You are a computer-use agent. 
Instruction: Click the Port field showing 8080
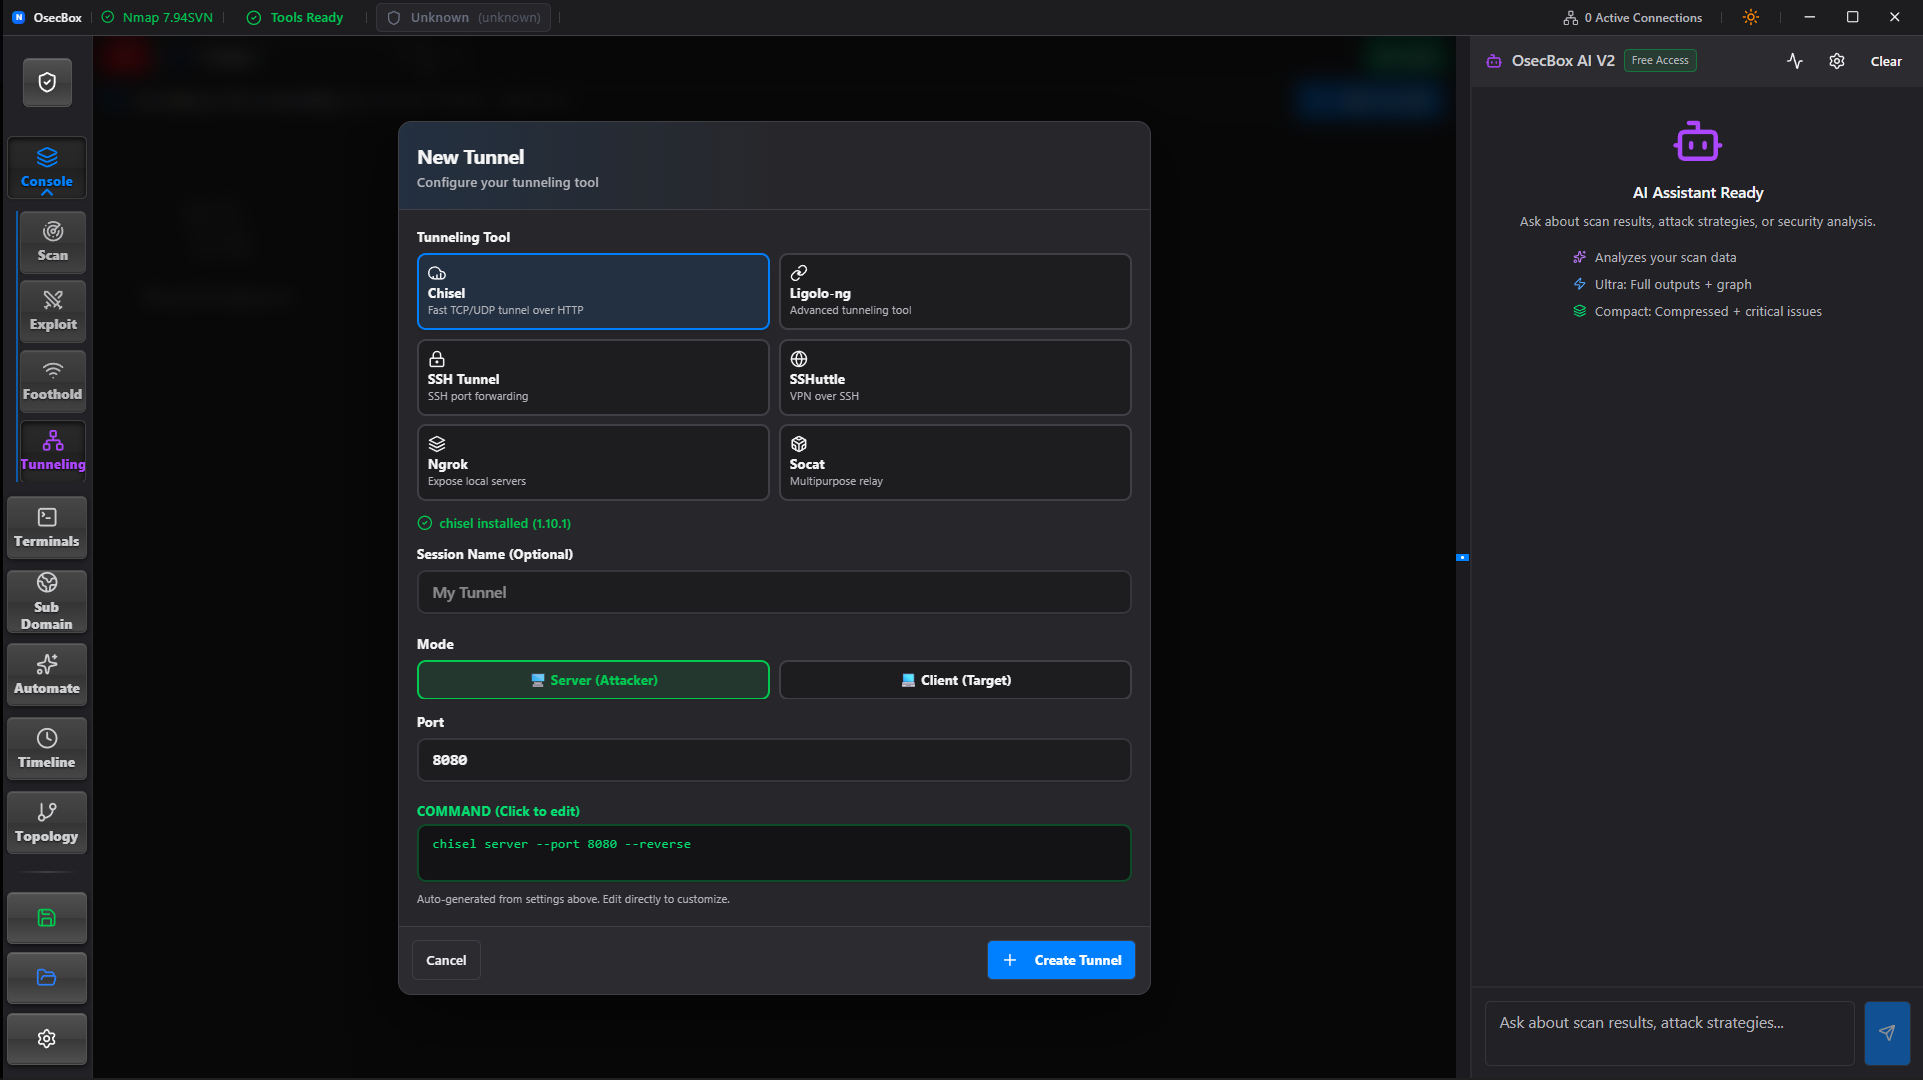774,760
